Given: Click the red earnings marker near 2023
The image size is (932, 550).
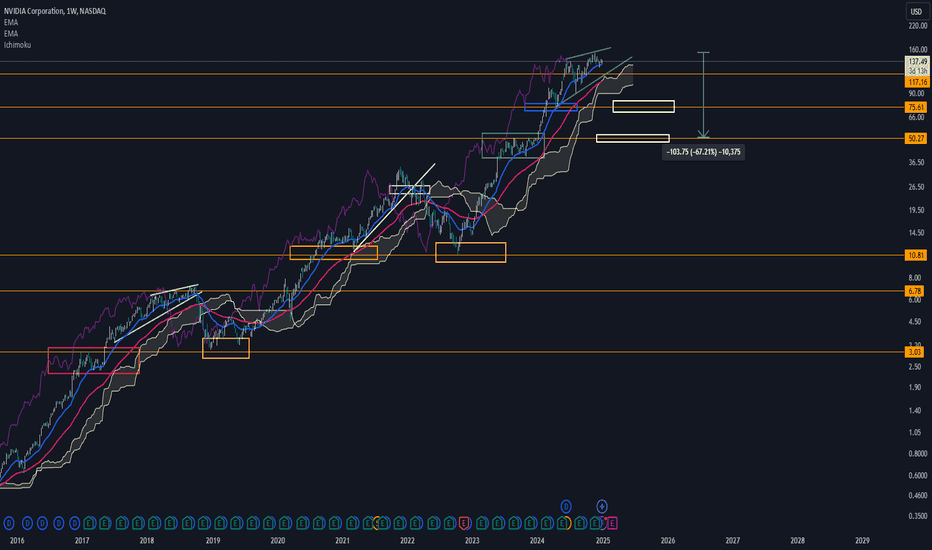Looking at the screenshot, I should (x=464, y=523).
